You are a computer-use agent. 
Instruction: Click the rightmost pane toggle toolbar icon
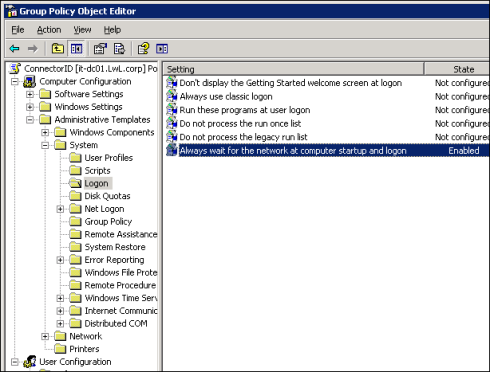tap(162, 49)
